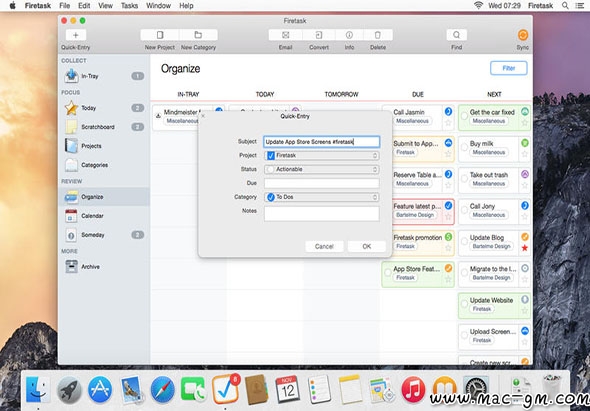
Task: Open iTunes from the Dock
Action: tap(413, 389)
